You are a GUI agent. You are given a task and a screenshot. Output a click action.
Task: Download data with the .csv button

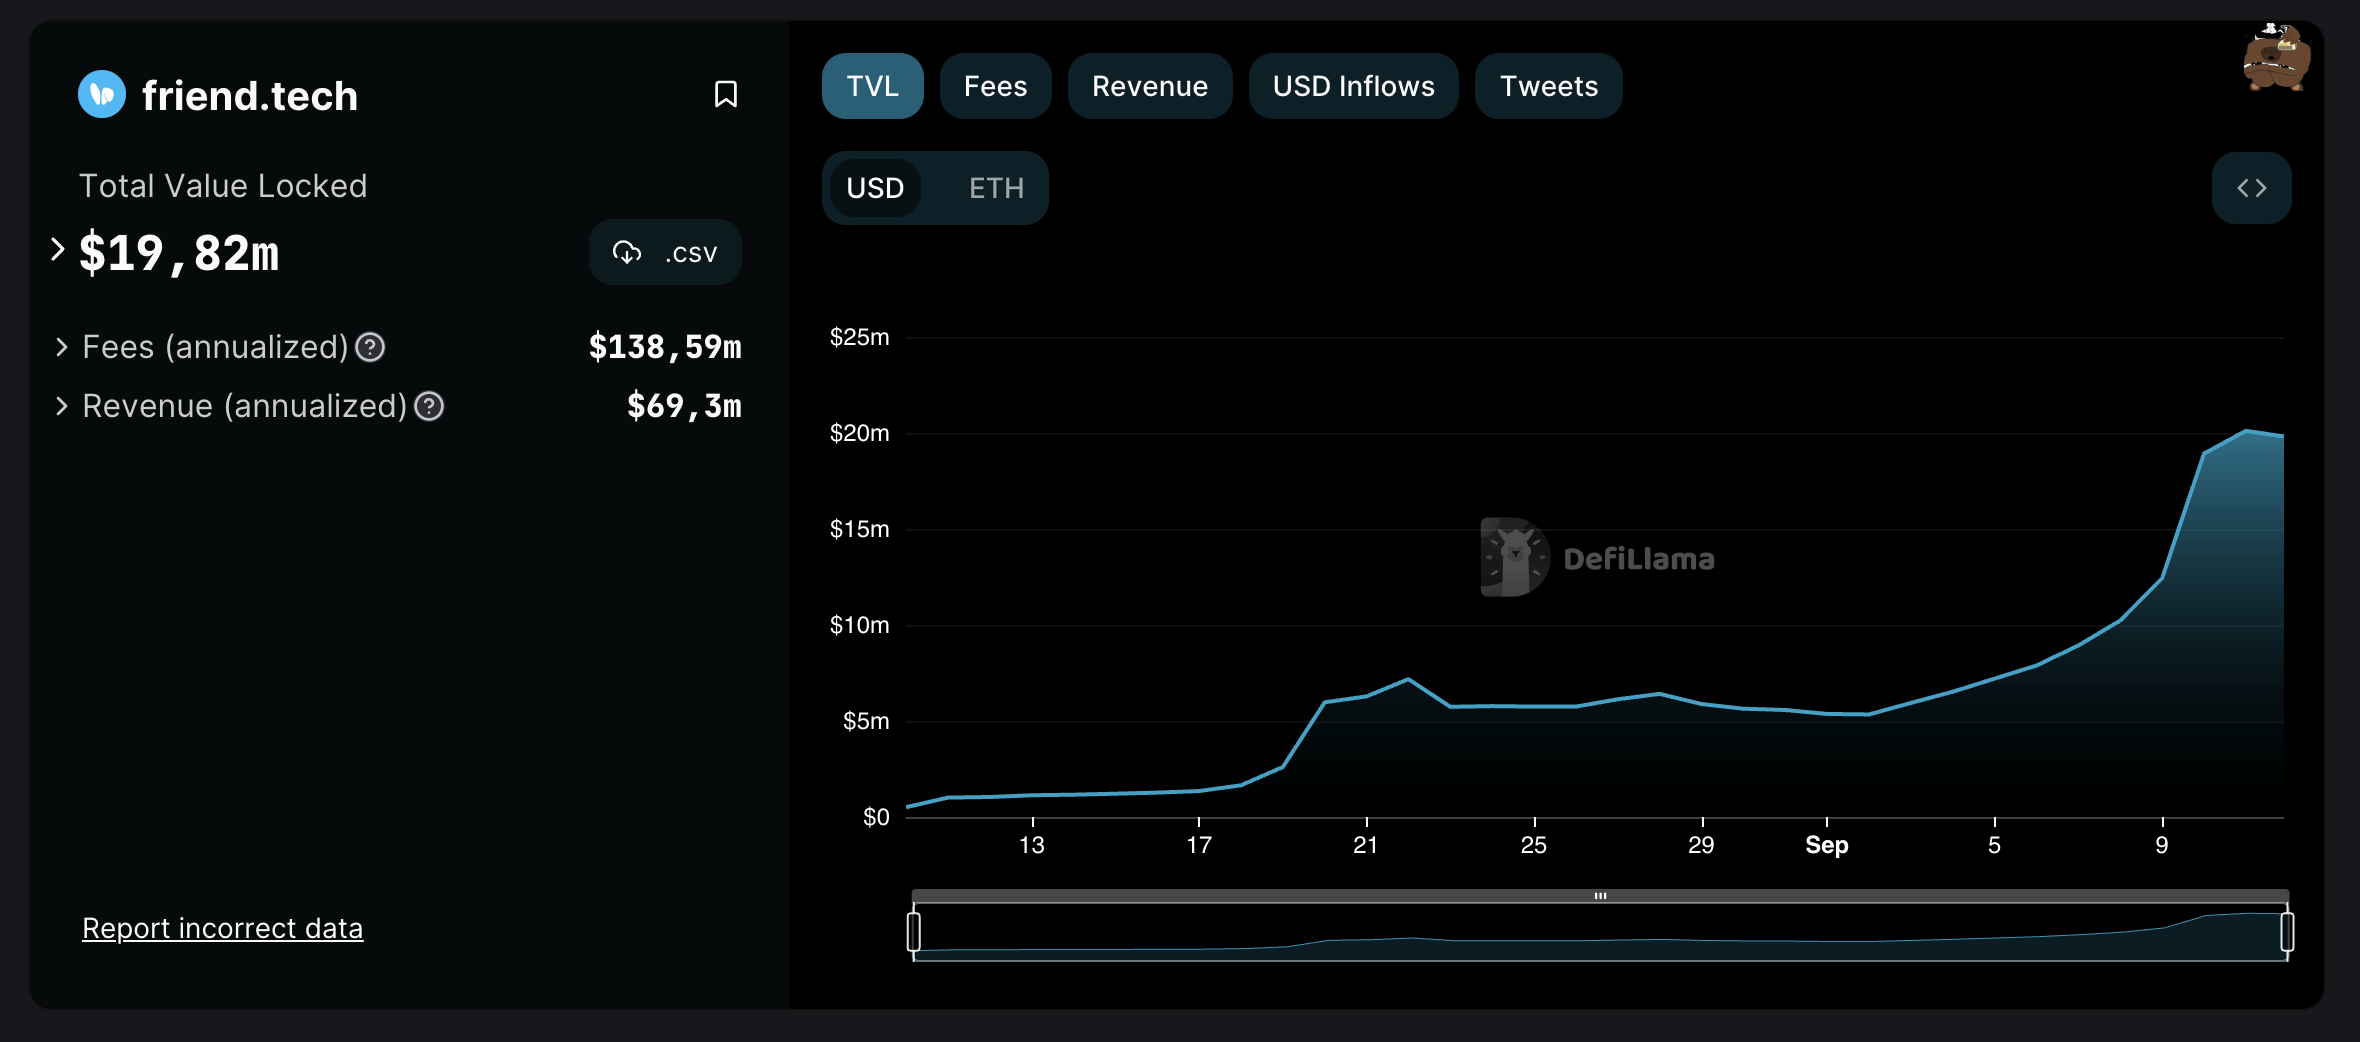665,252
